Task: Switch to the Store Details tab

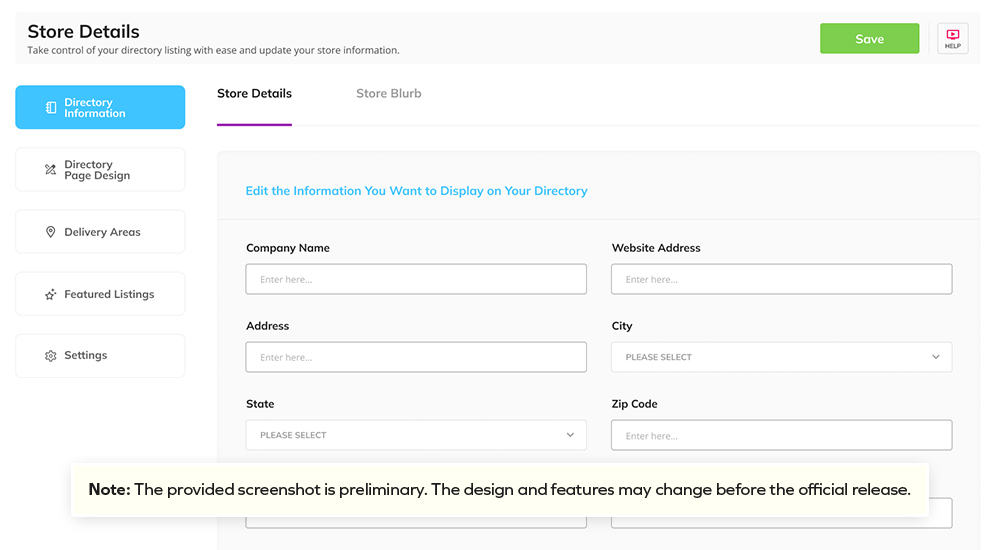Action: (x=254, y=94)
